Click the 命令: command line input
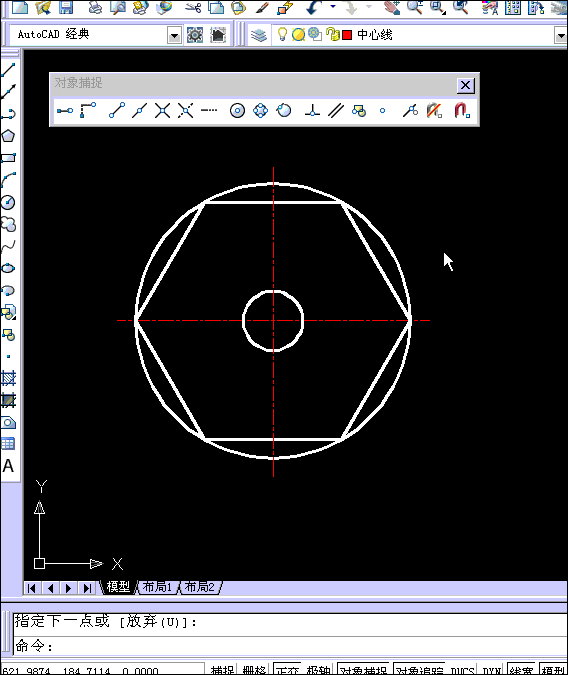 [290, 646]
